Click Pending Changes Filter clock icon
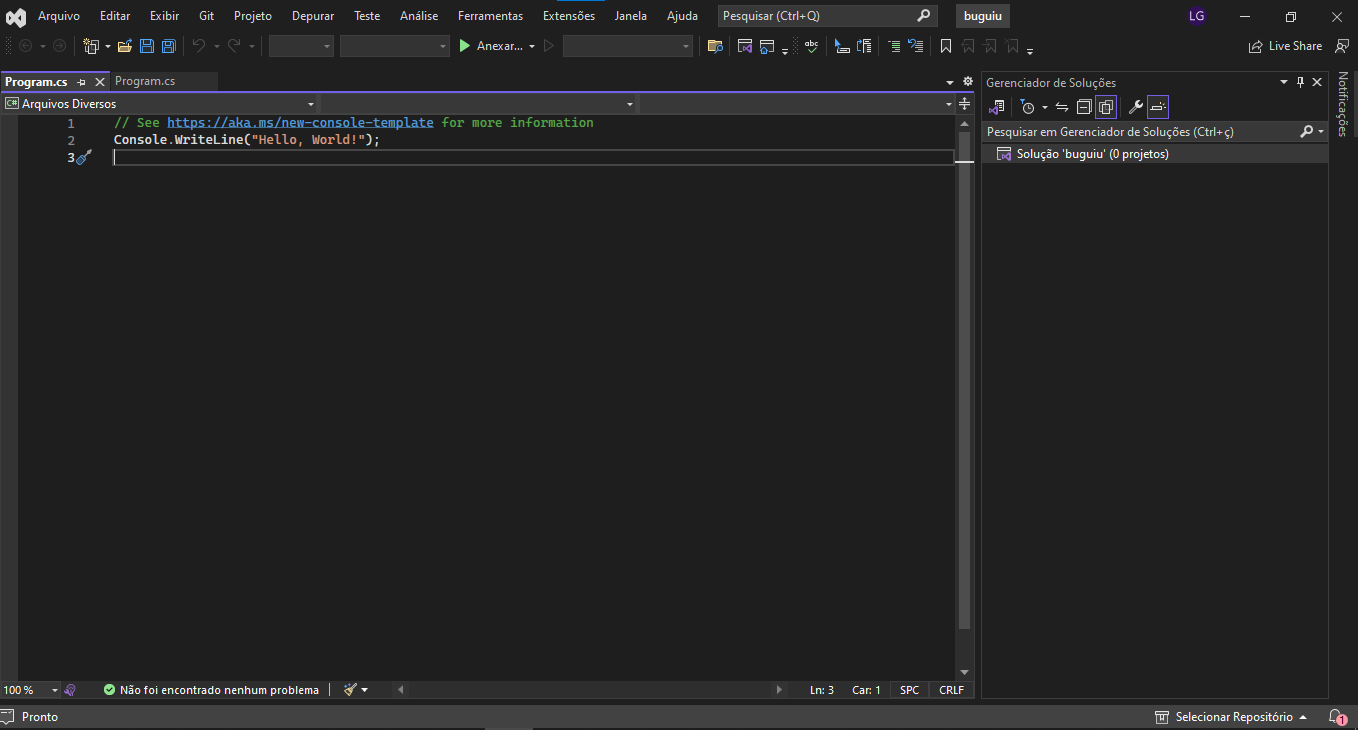This screenshot has width=1358, height=730. pos(1027,107)
